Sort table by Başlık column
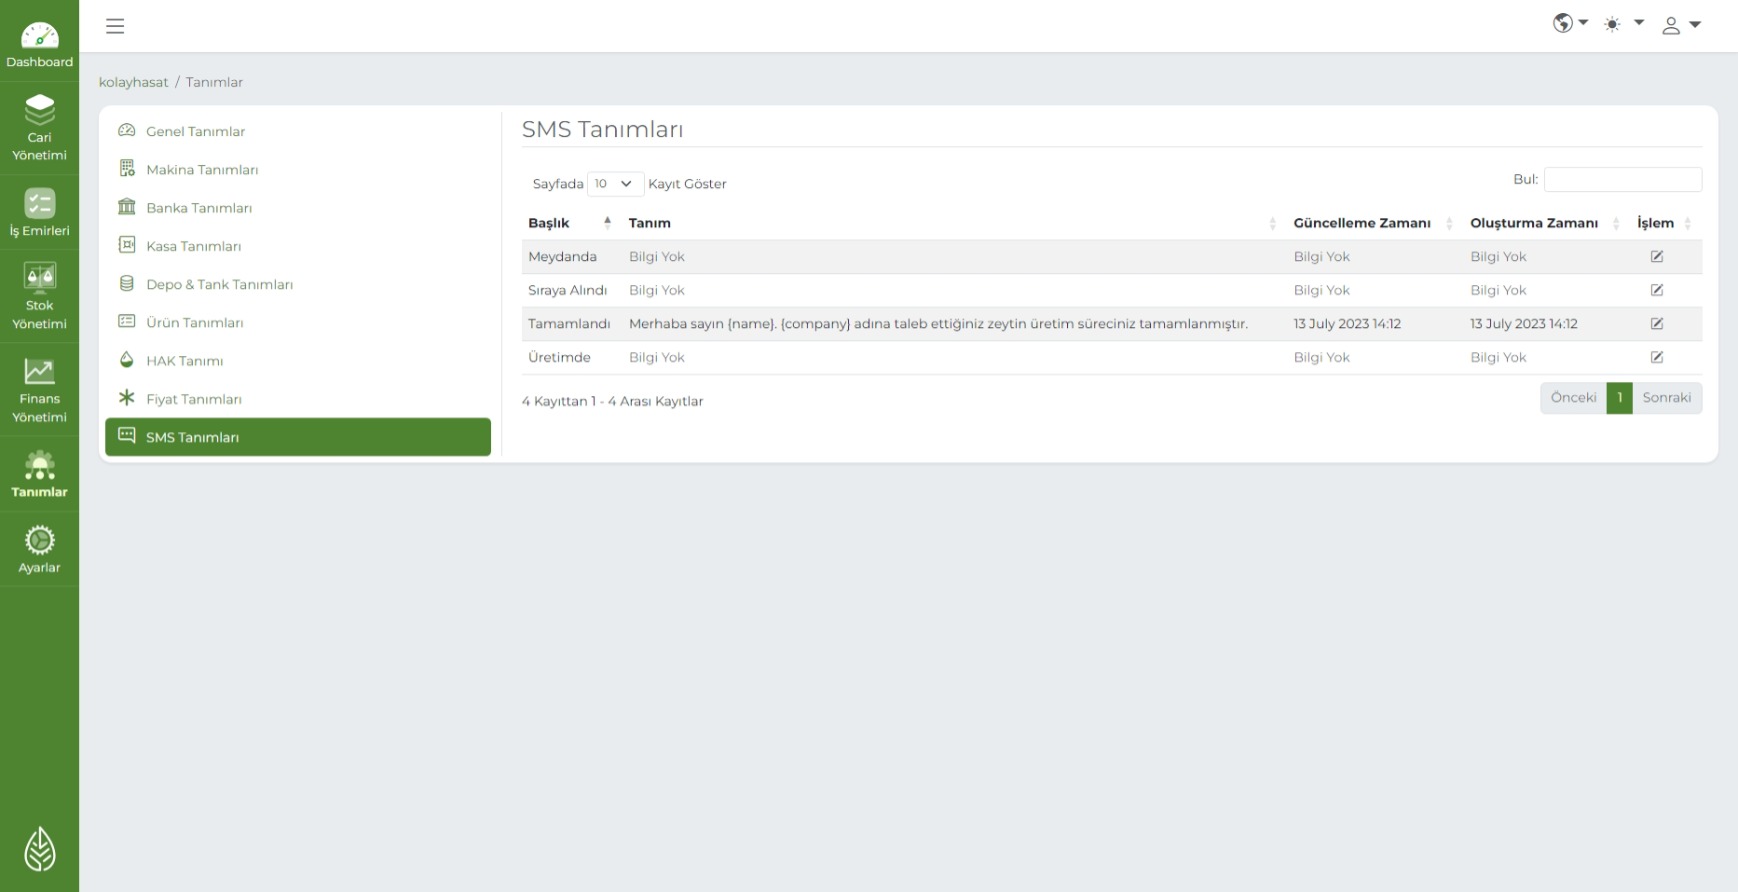The height and width of the screenshot is (892, 1738). (x=570, y=223)
